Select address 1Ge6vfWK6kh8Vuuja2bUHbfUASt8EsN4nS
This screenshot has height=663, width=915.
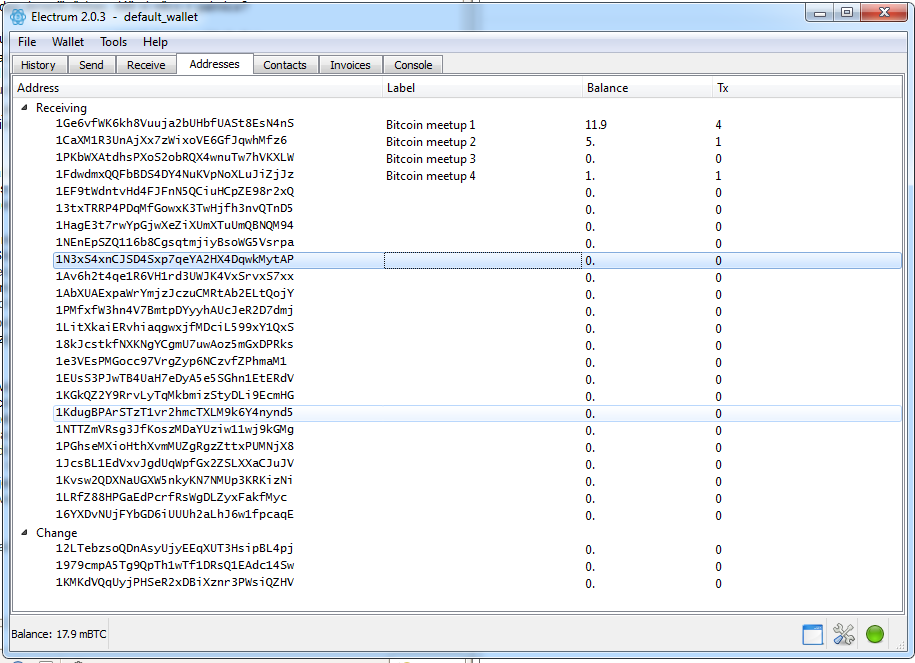[174, 123]
